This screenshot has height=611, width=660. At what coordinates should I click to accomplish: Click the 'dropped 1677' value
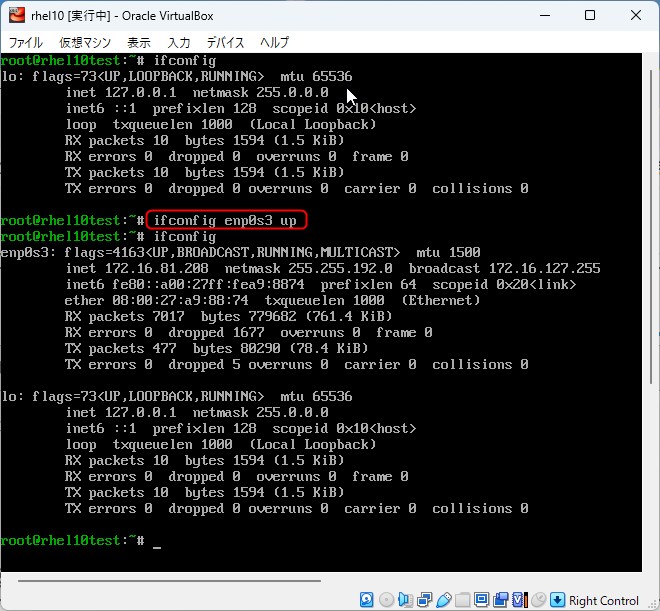click(x=216, y=332)
